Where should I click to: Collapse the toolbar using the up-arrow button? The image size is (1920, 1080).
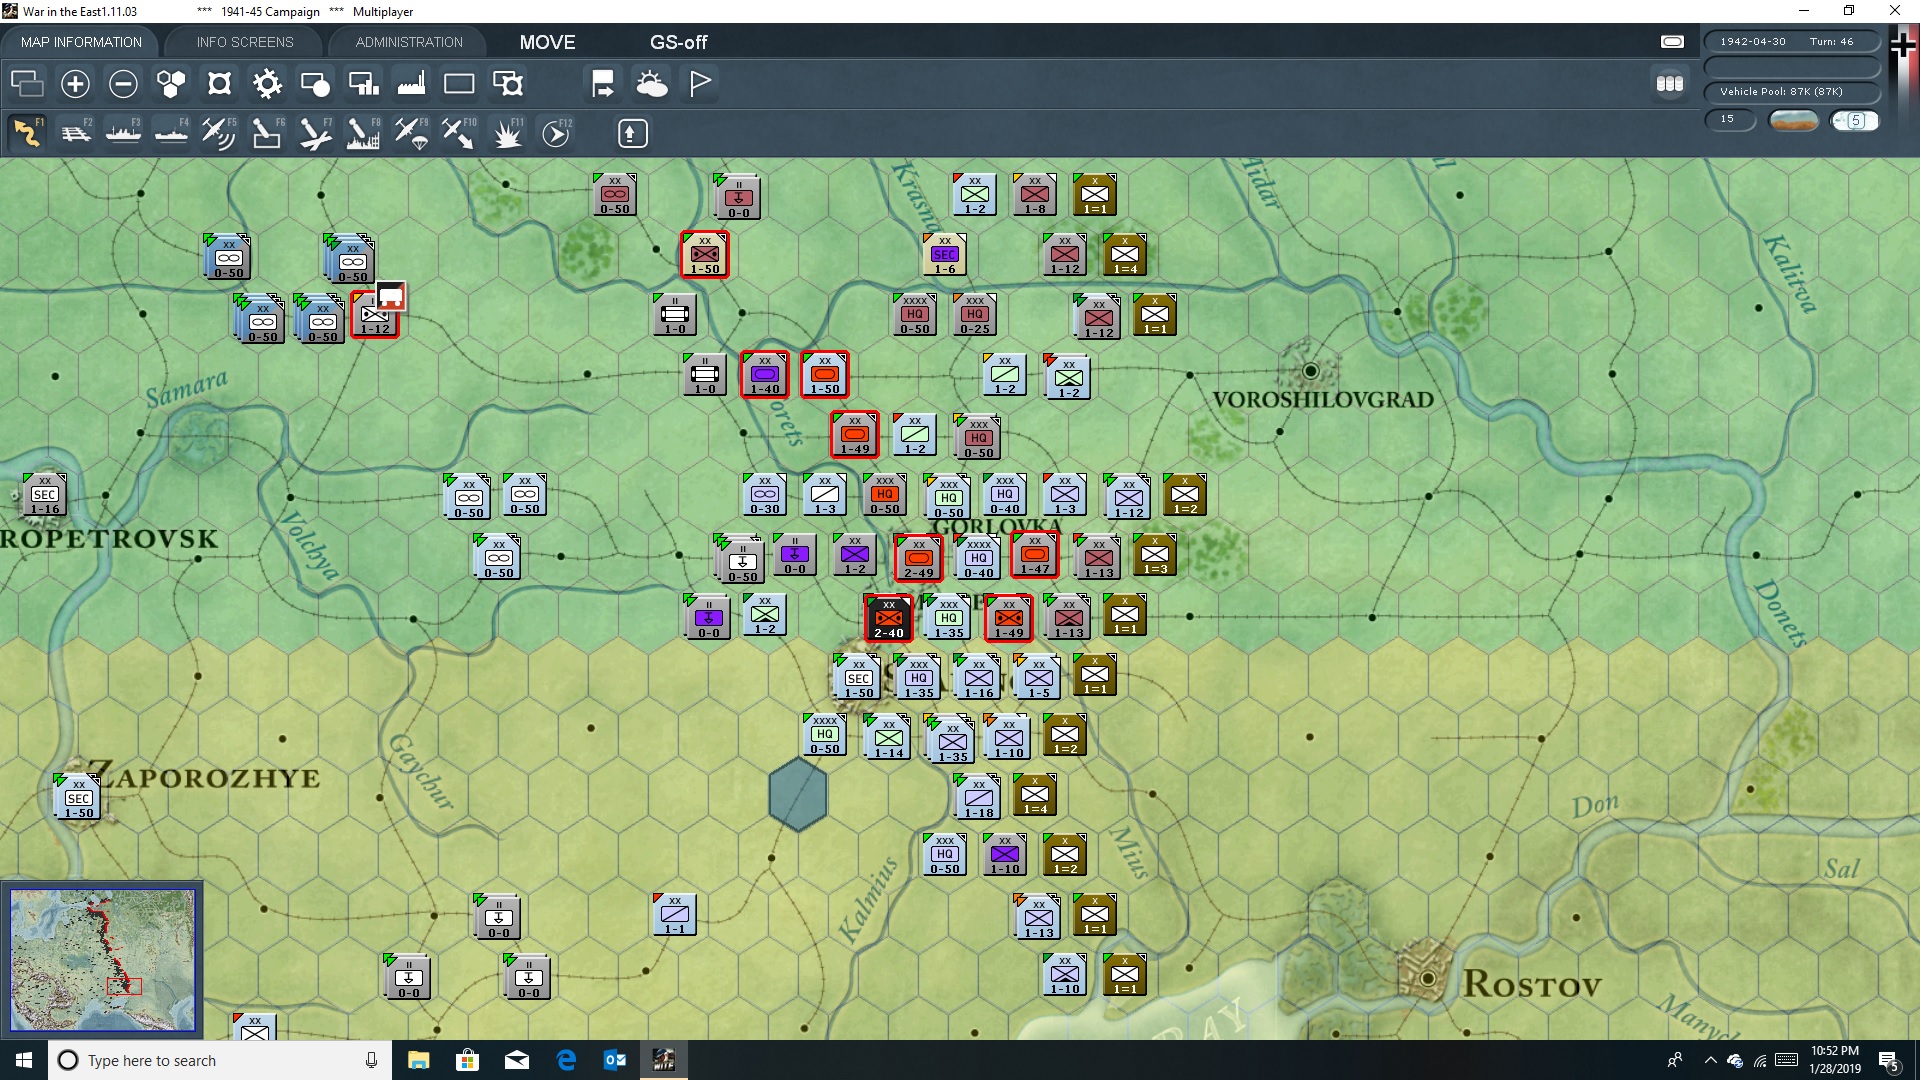click(x=632, y=132)
